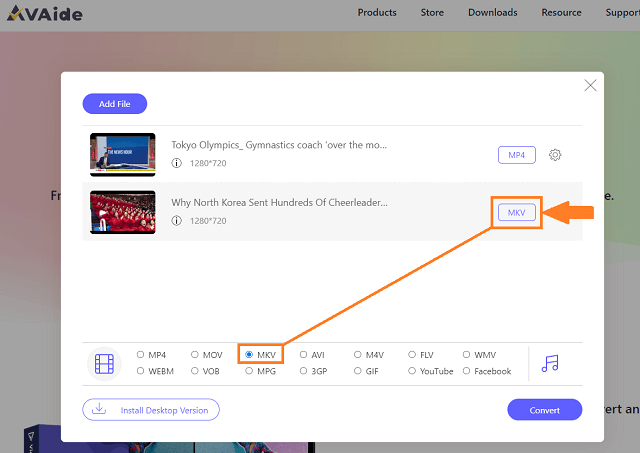Select M4V output format
The image size is (640, 453).
pos(358,354)
